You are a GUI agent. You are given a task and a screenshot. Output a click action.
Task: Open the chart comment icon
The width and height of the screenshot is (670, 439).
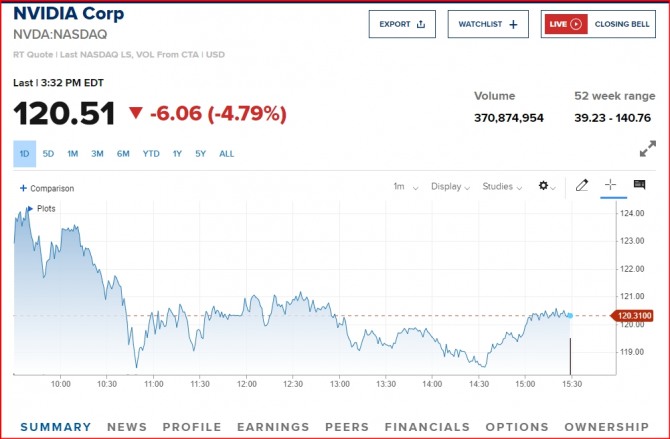click(x=639, y=186)
